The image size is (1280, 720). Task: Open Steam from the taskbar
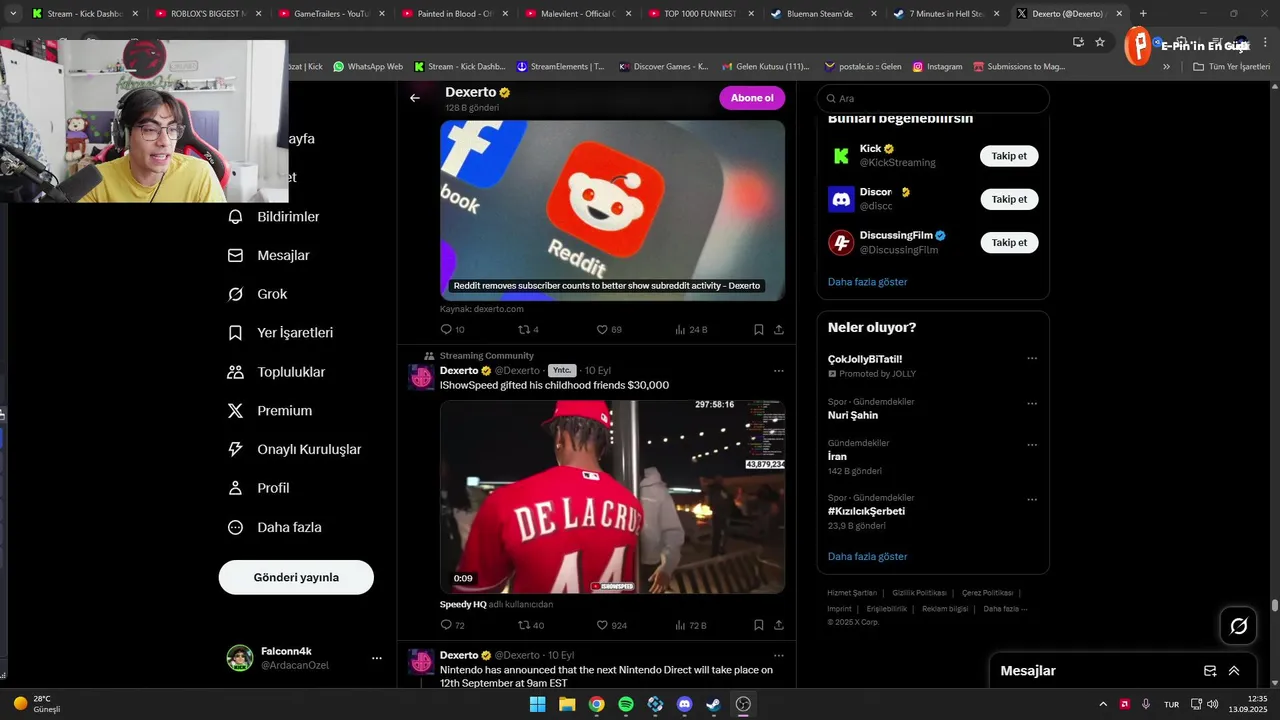pos(713,704)
